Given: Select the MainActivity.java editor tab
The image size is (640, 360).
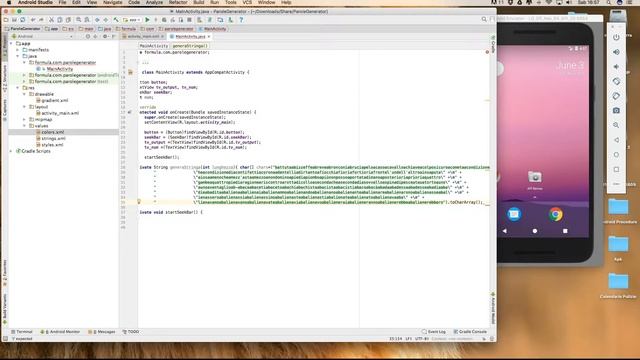Looking at the screenshot, I should [x=190, y=36].
